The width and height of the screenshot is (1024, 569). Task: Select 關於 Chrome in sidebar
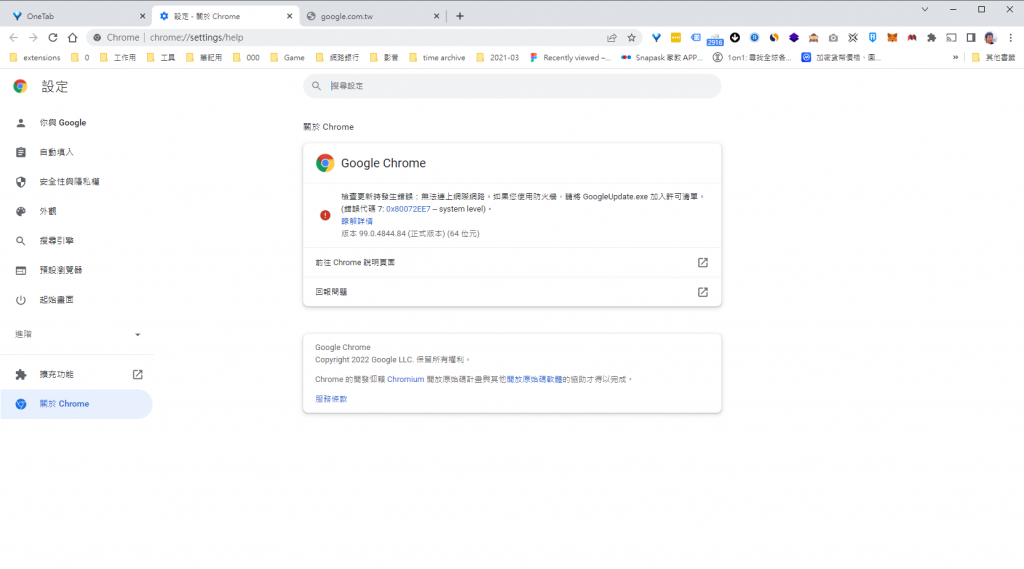76,404
